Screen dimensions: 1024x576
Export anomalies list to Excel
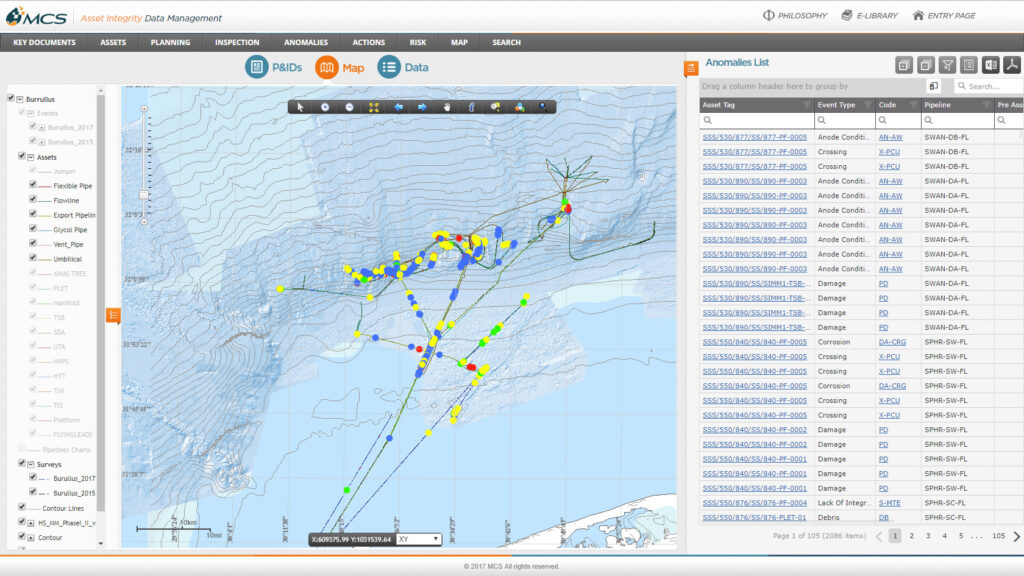pos(990,65)
